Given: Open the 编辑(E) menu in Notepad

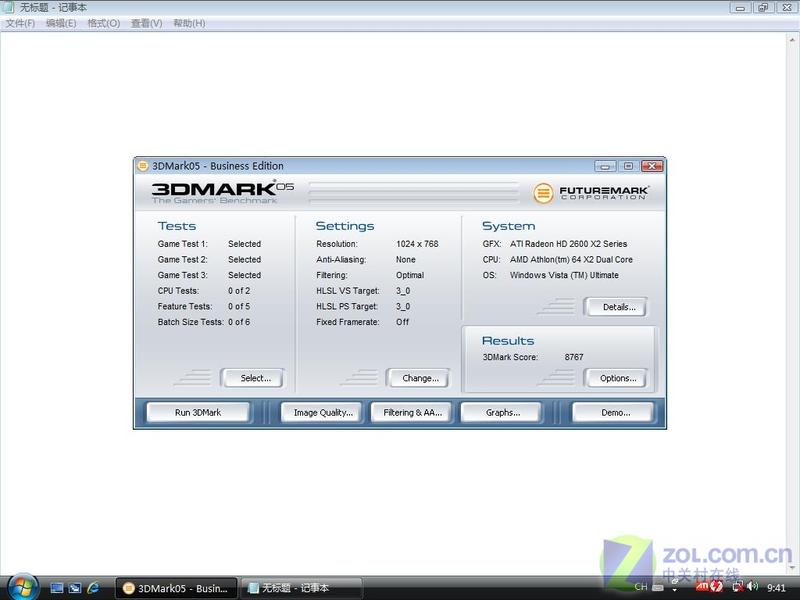Looking at the screenshot, I should tap(61, 23).
